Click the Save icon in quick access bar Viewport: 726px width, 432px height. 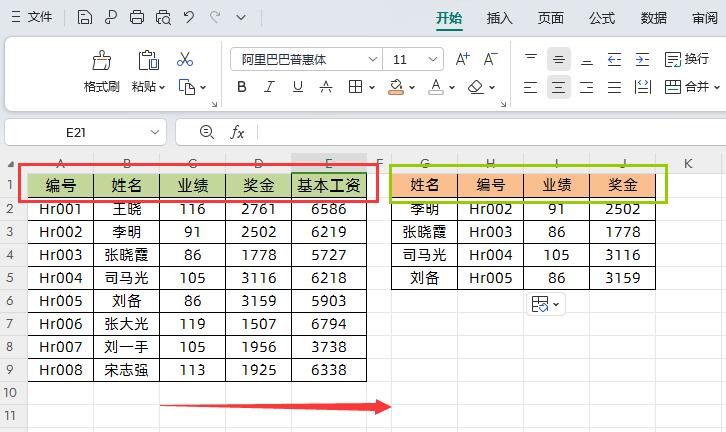[x=85, y=17]
